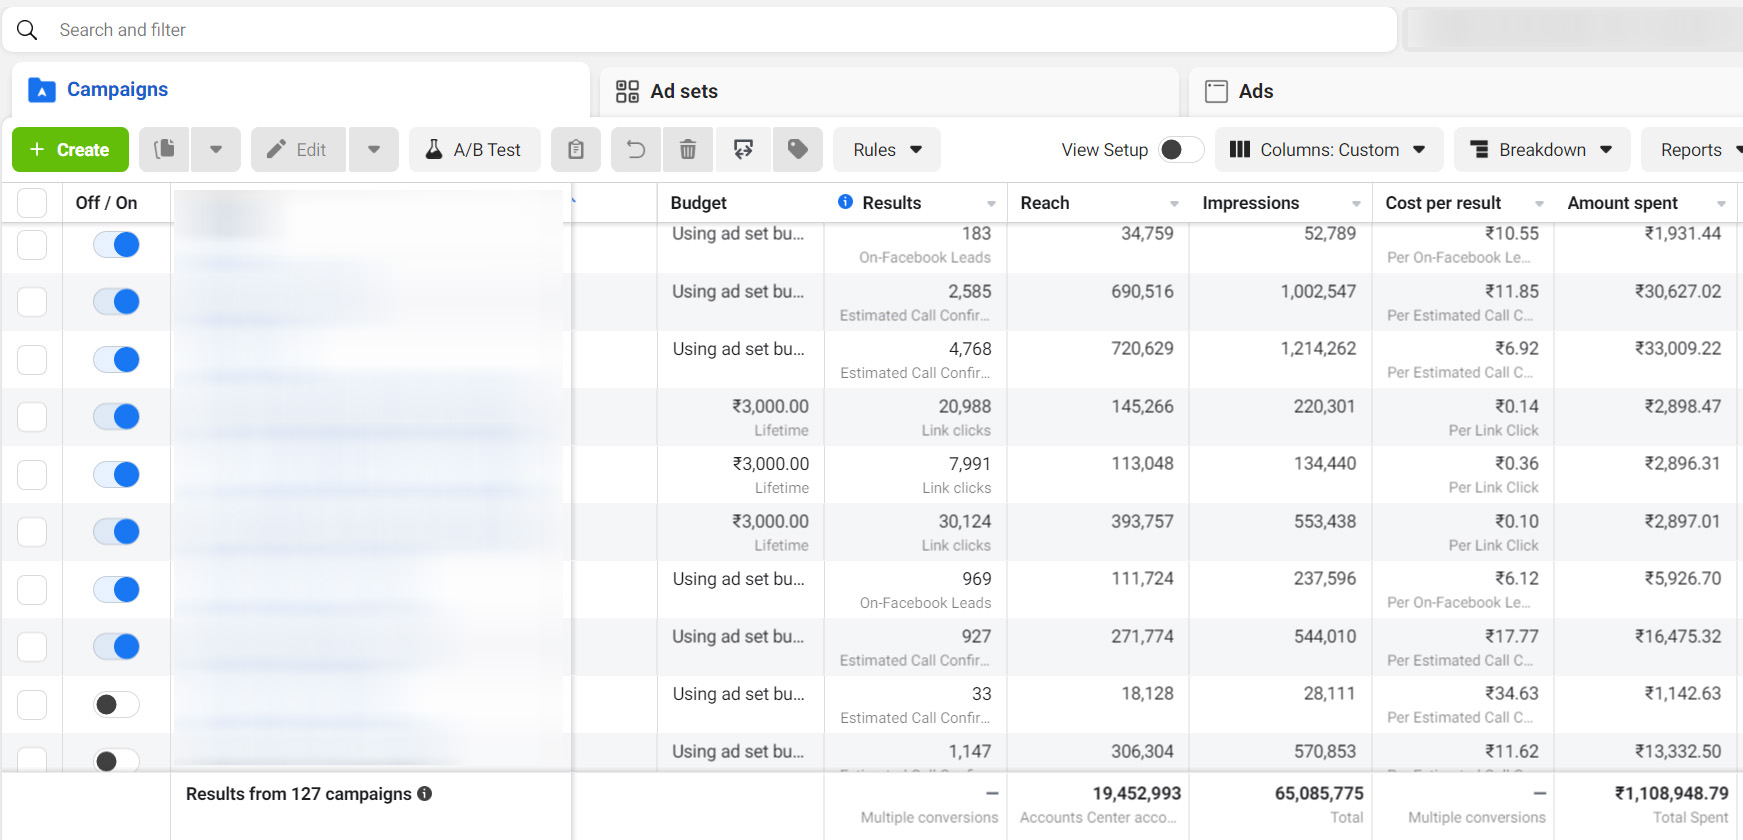The image size is (1743, 840).
Task: Click the undo arrow icon
Action: pos(636,149)
